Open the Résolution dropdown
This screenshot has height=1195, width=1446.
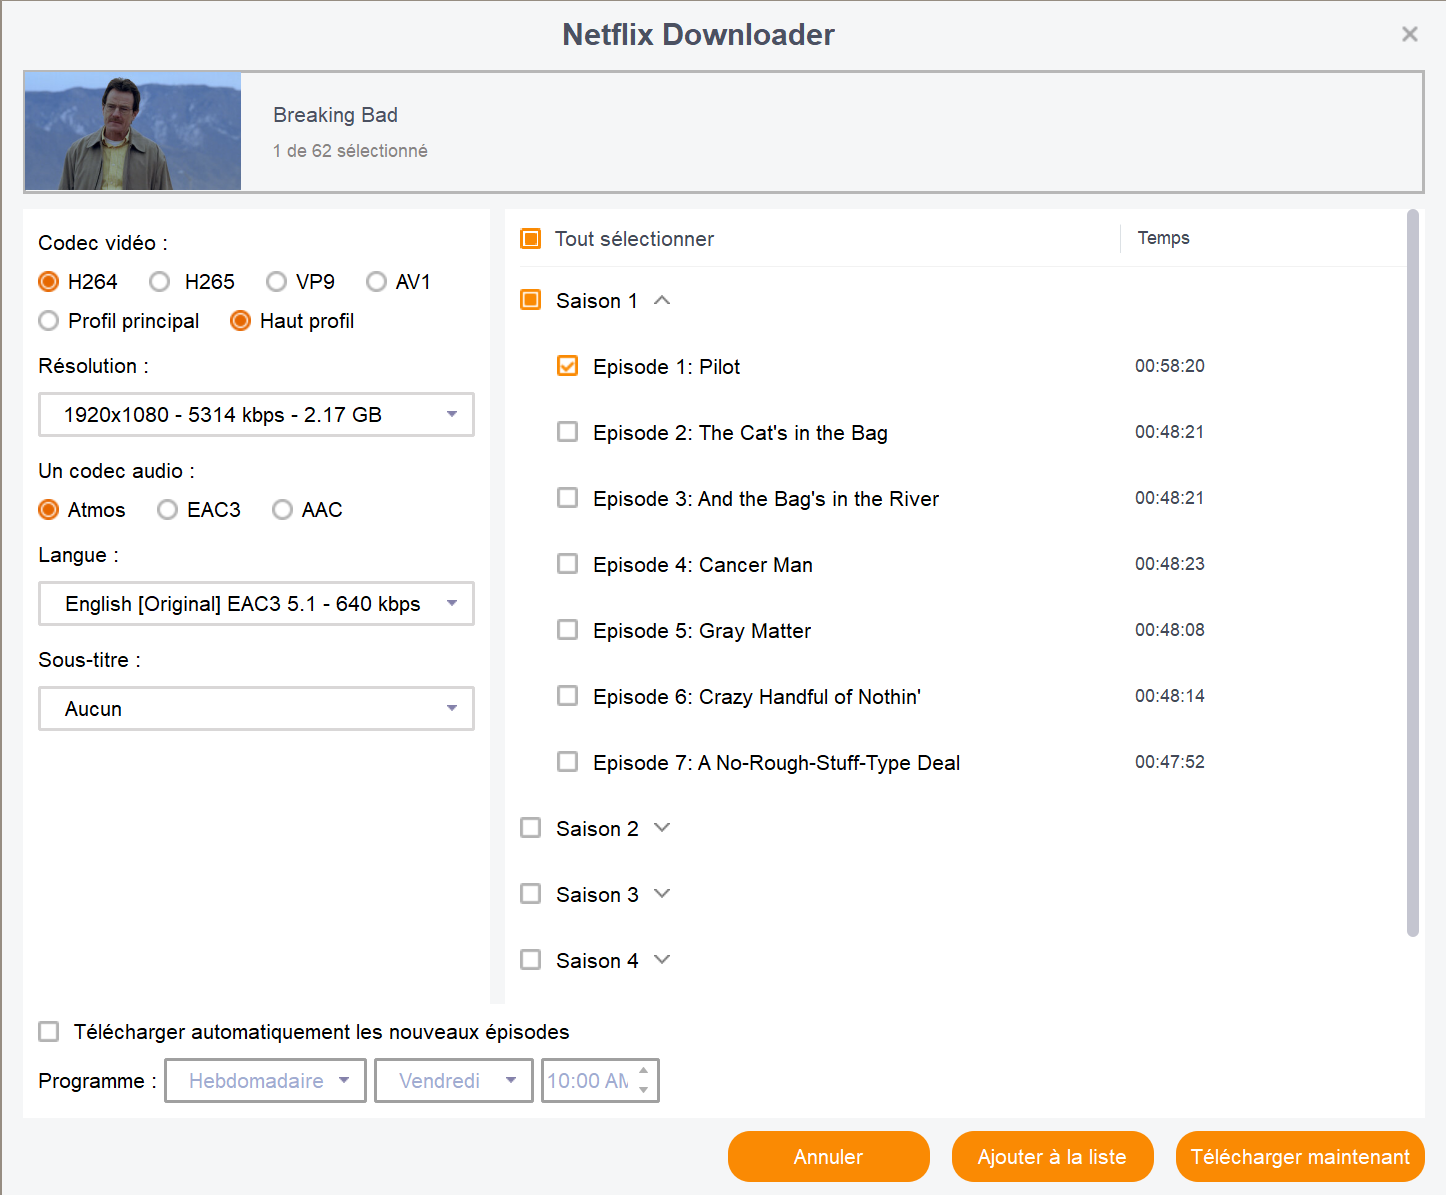point(256,415)
